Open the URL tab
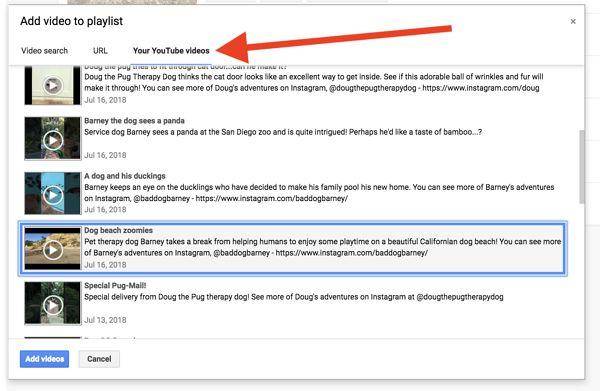The width and height of the screenshot is (600, 391). [x=100, y=51]
